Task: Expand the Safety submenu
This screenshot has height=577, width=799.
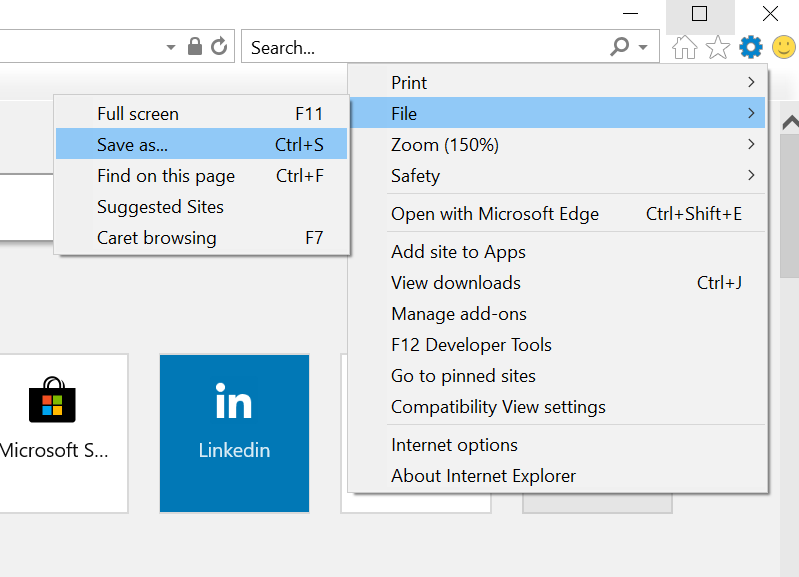Action: pos(557,176)
